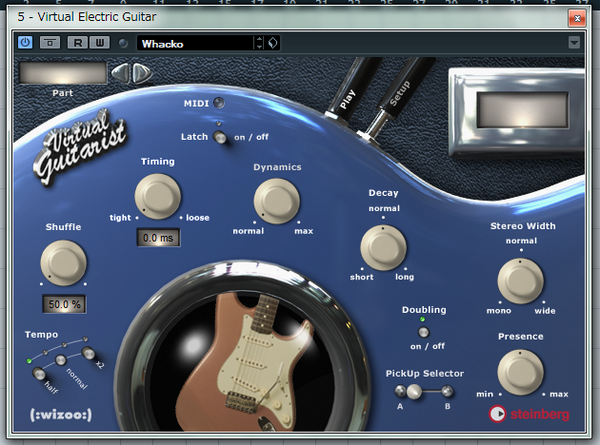Enable Read automation R button
The height and width of the screenshot is (445, 600).
(x=78, y=42)
